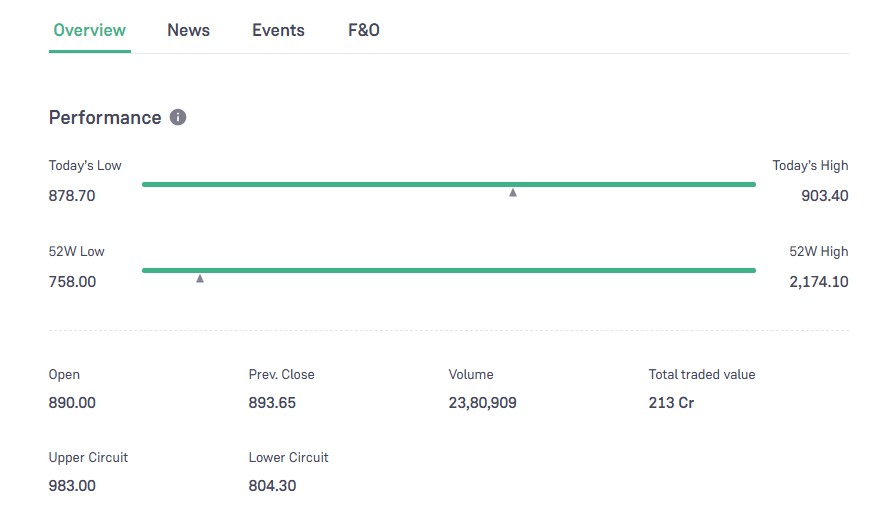Click the 52W low-high range bar
This screenshot has height=512, width=876.
[x=449, y=270]
